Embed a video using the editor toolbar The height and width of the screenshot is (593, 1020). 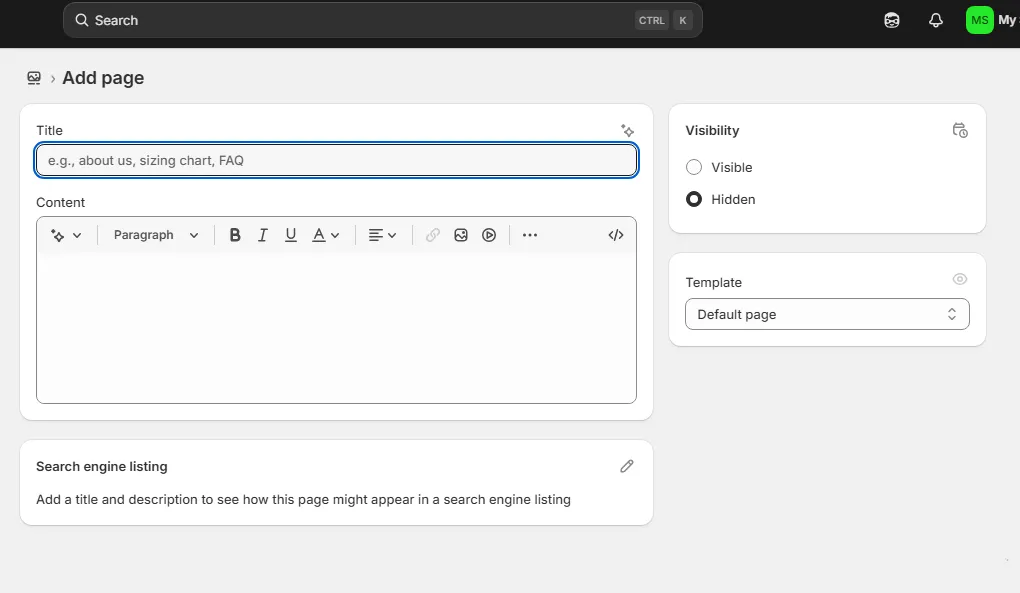coord(489,234)
